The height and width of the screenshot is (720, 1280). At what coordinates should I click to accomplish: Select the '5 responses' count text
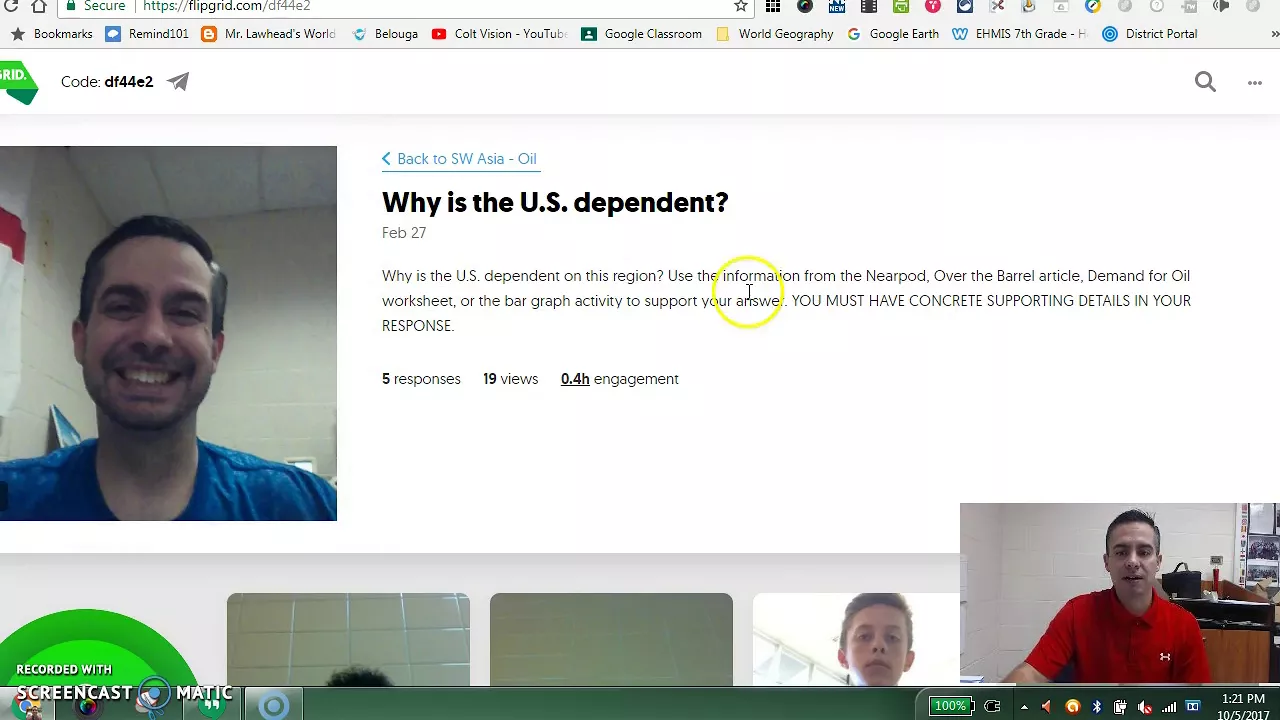421,379
